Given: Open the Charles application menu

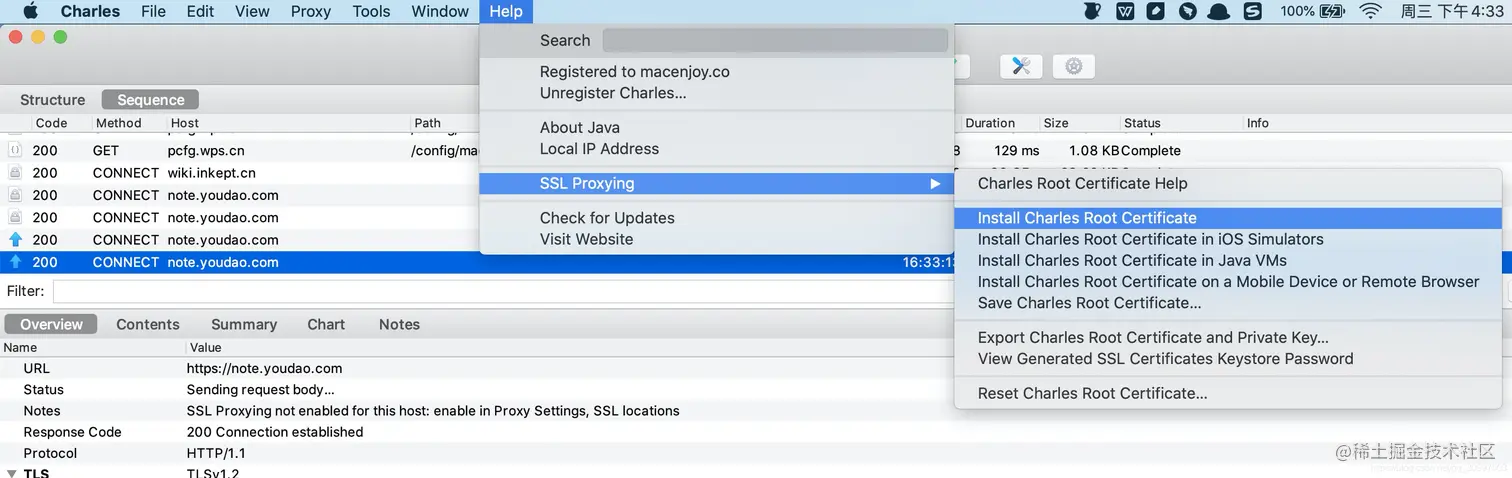Looking at the screenshot, I should [x=90, y=11].
